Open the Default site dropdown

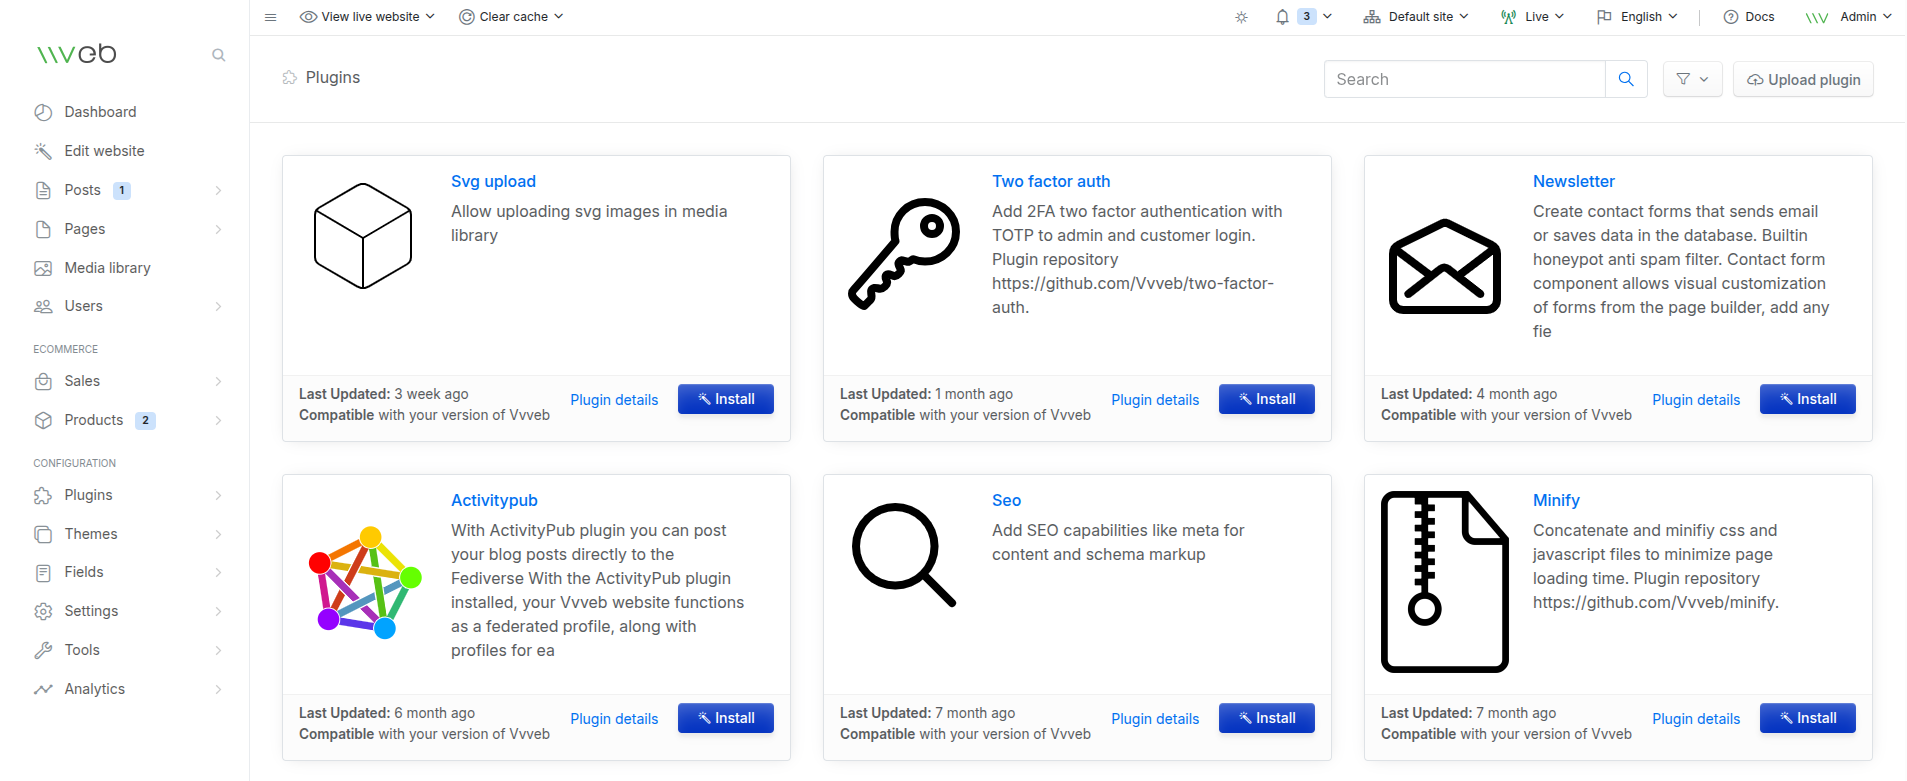[x=1416, y=17]
